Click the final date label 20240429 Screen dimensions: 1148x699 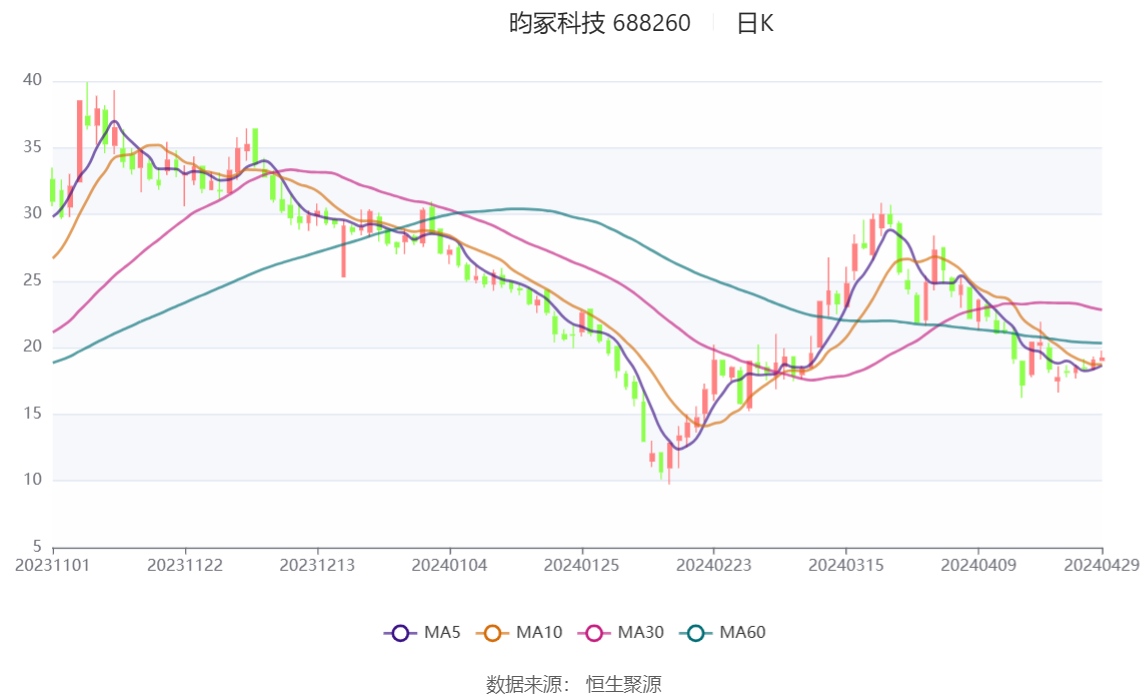[1101, 565]
